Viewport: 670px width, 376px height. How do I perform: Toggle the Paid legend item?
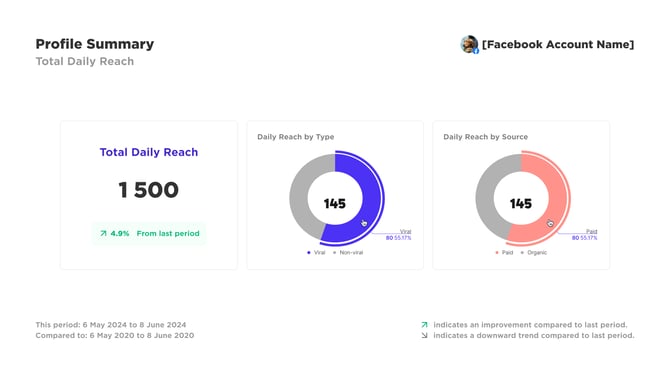pyautogui.click(x=504, y=253)
